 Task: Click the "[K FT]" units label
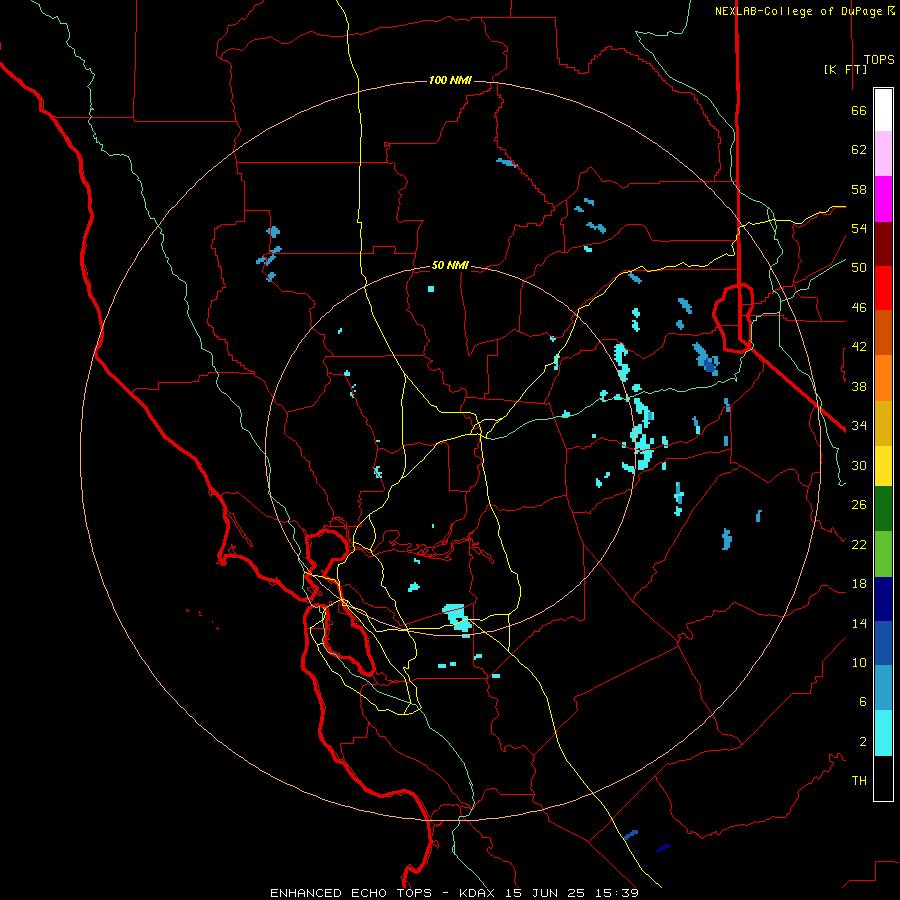[x=845, y=69]
